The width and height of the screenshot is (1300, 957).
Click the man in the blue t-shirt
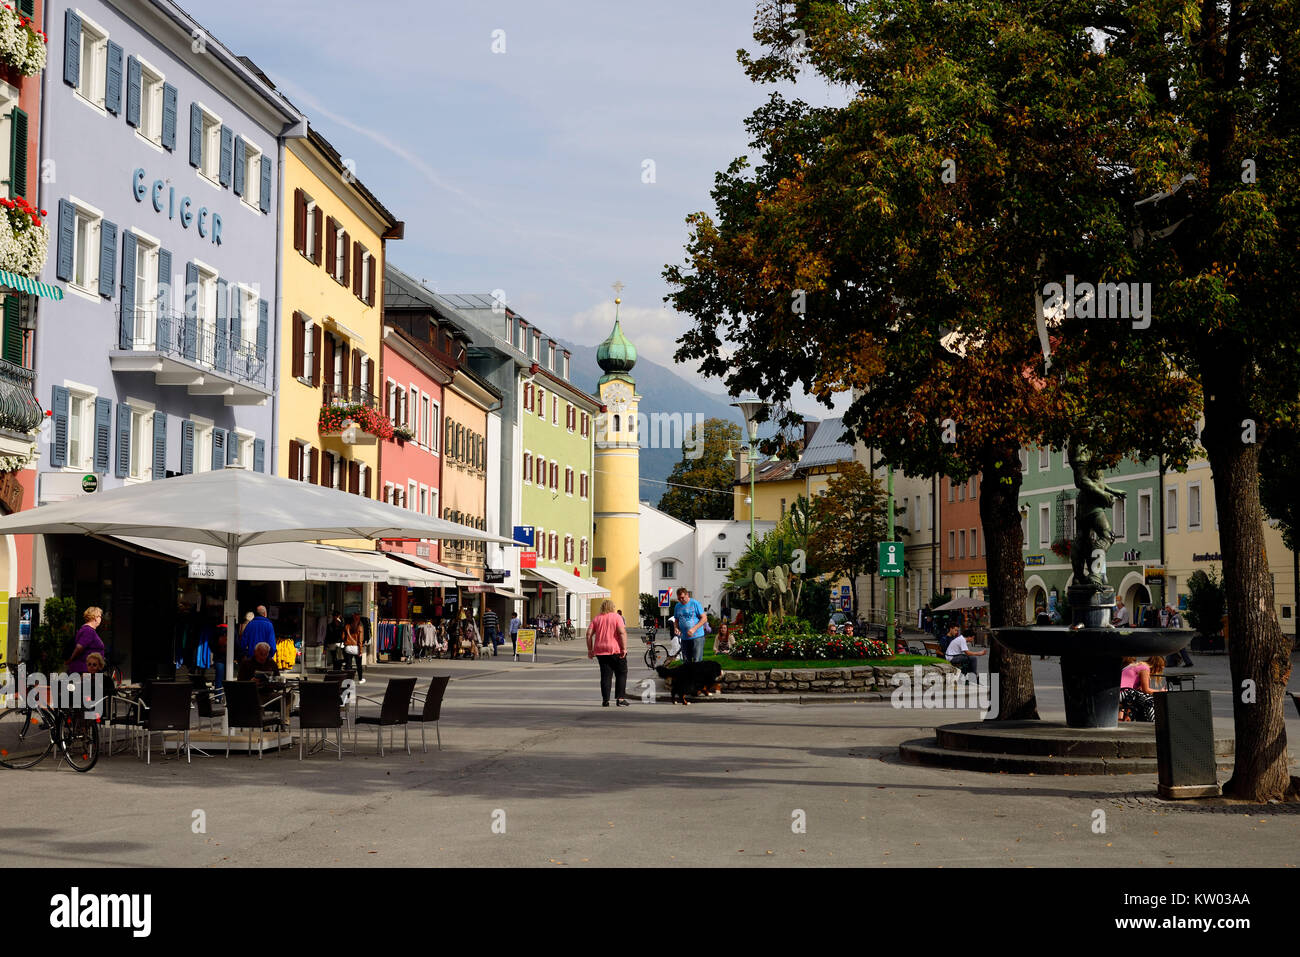688,625
